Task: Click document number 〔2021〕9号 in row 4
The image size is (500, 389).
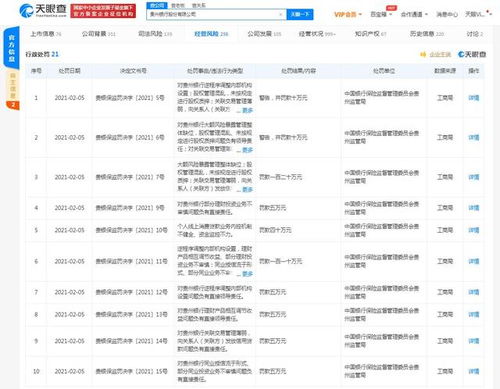Action: 130,208
